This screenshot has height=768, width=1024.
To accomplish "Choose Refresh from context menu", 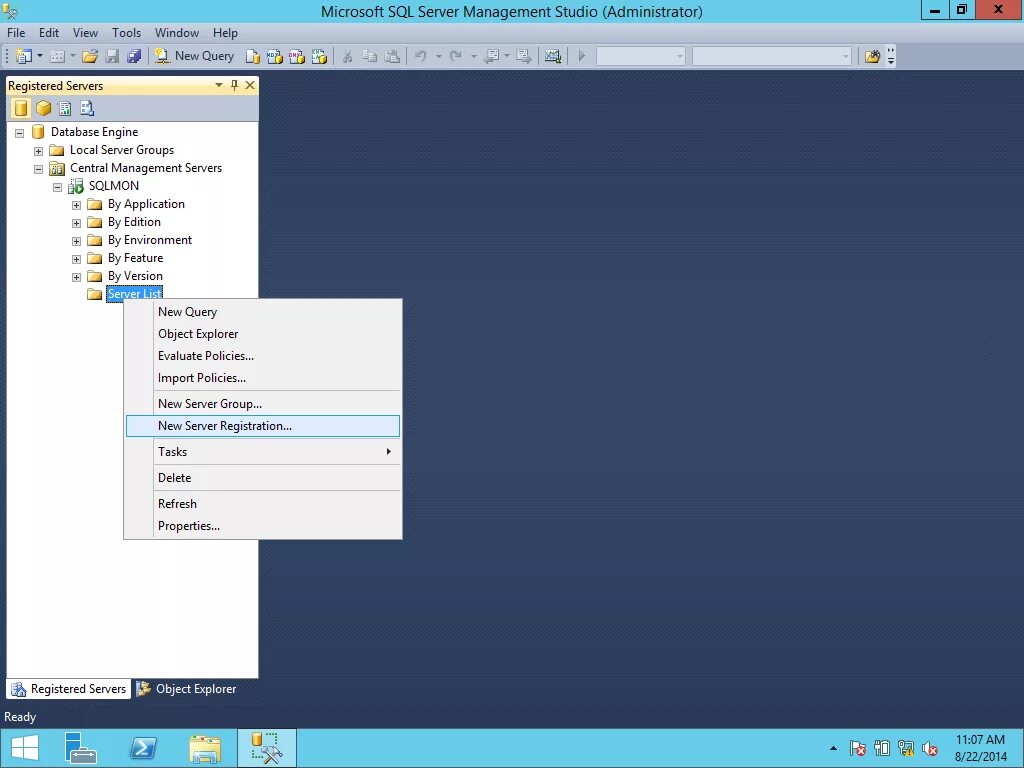I will (x=263, y=504).
